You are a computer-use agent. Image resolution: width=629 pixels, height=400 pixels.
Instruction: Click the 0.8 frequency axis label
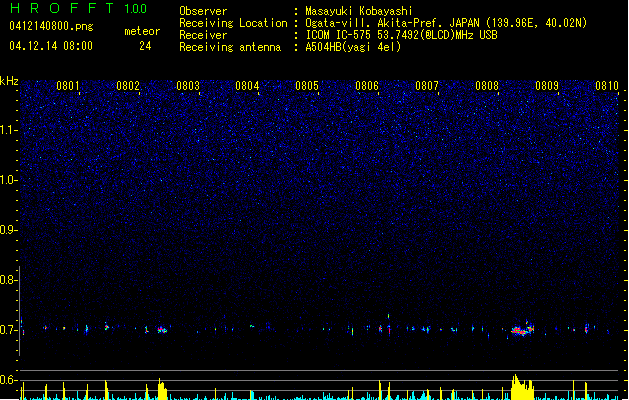9,280
